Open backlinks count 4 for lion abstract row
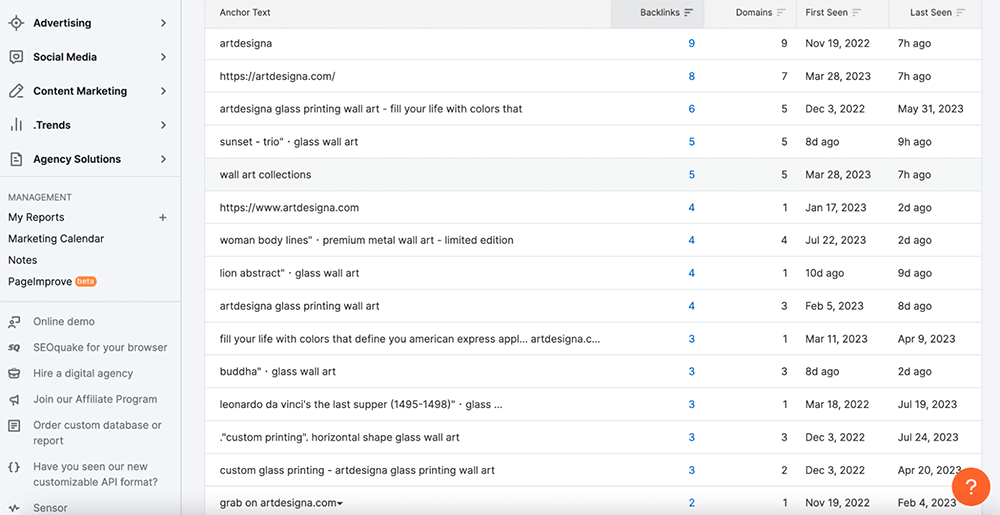 [691, 273]
